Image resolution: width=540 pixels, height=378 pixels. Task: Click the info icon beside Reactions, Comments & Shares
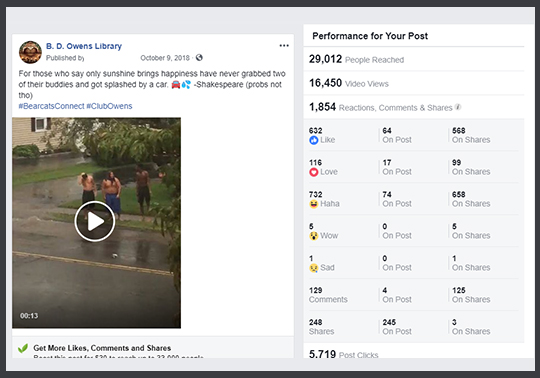458,107
